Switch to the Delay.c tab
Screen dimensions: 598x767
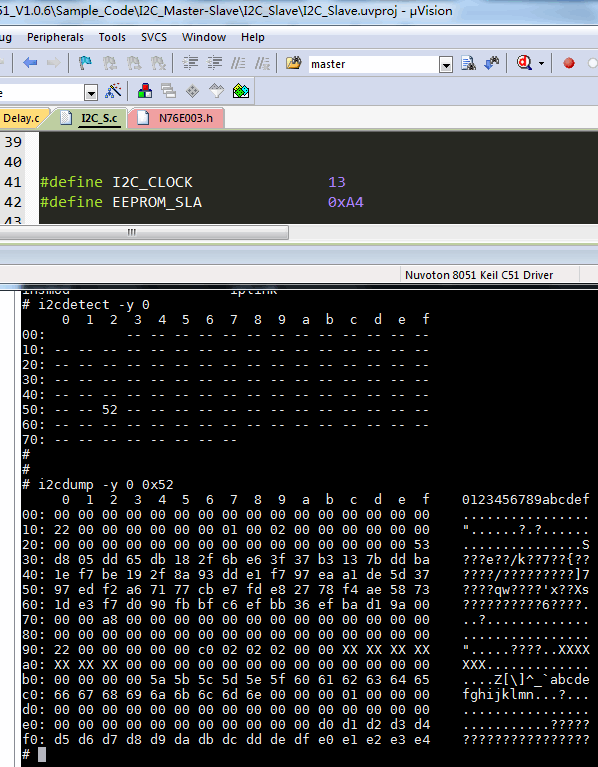pyautogui.click(x=21, y=118)
